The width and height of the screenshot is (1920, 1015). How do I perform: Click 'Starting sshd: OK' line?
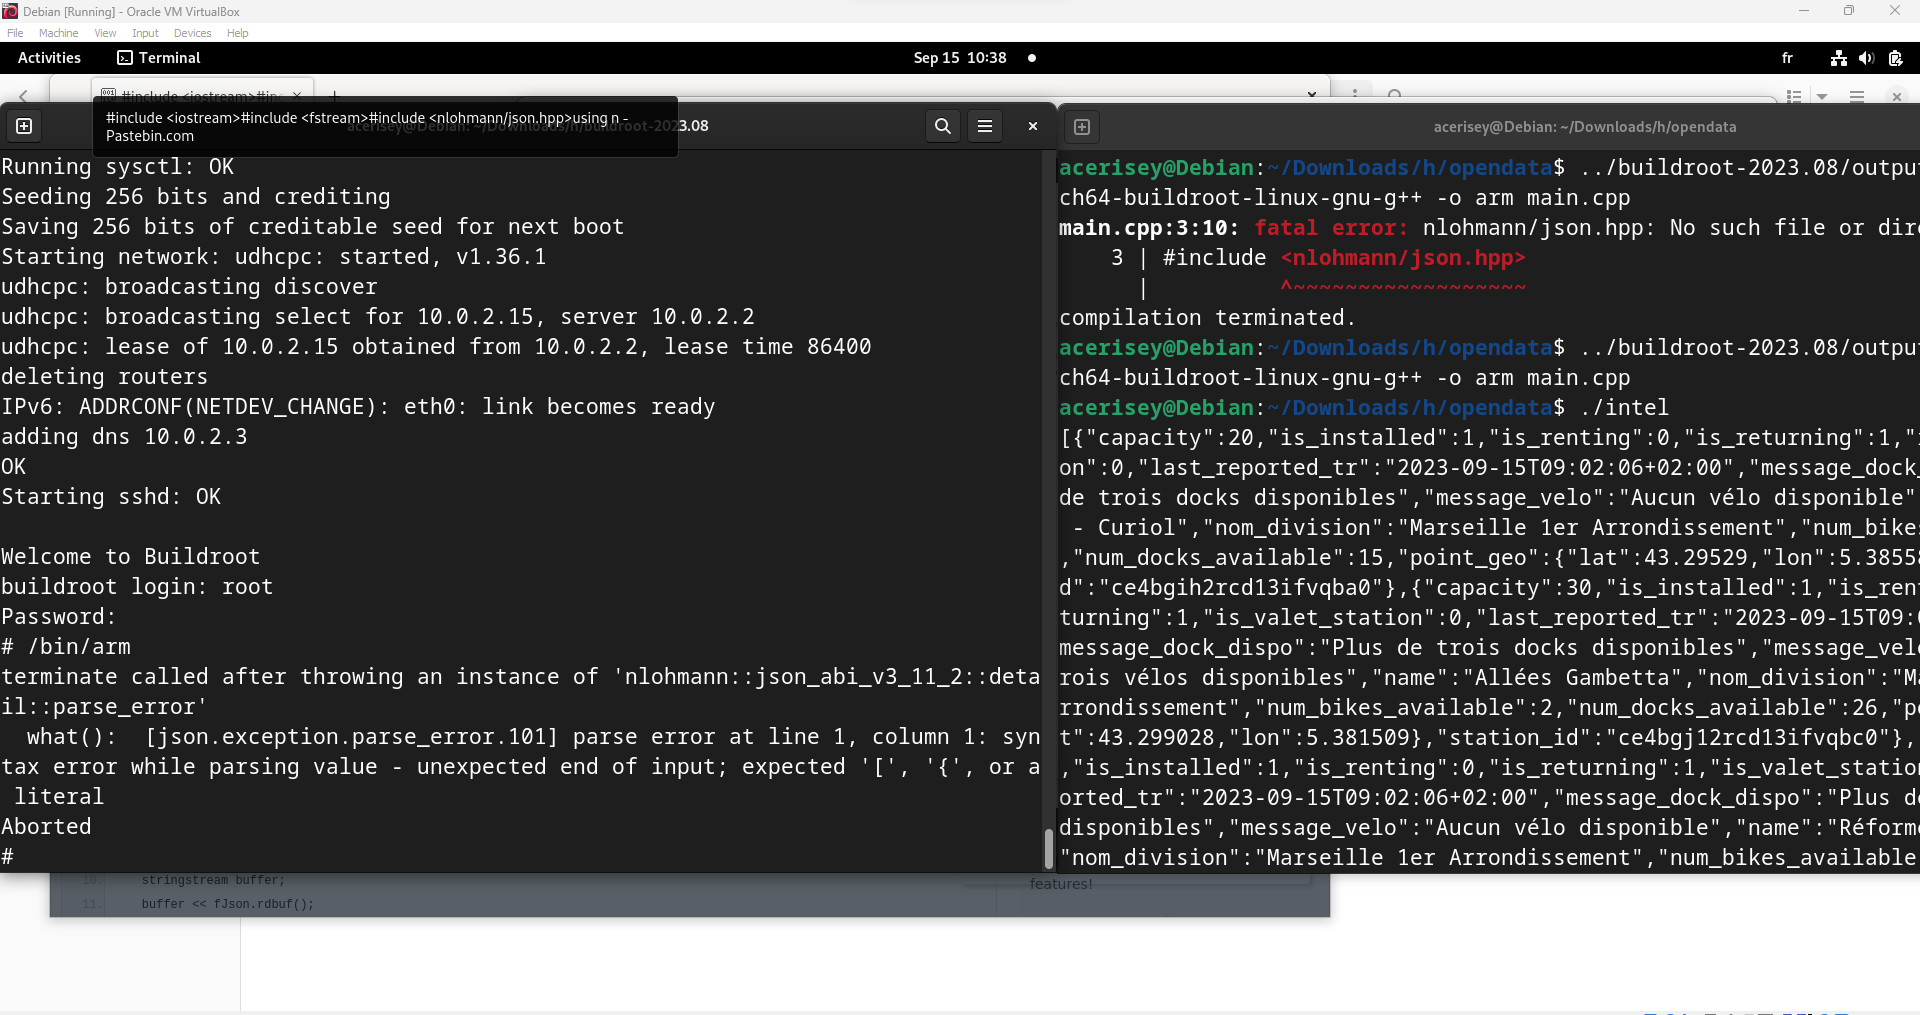click(x=111, y=497)
